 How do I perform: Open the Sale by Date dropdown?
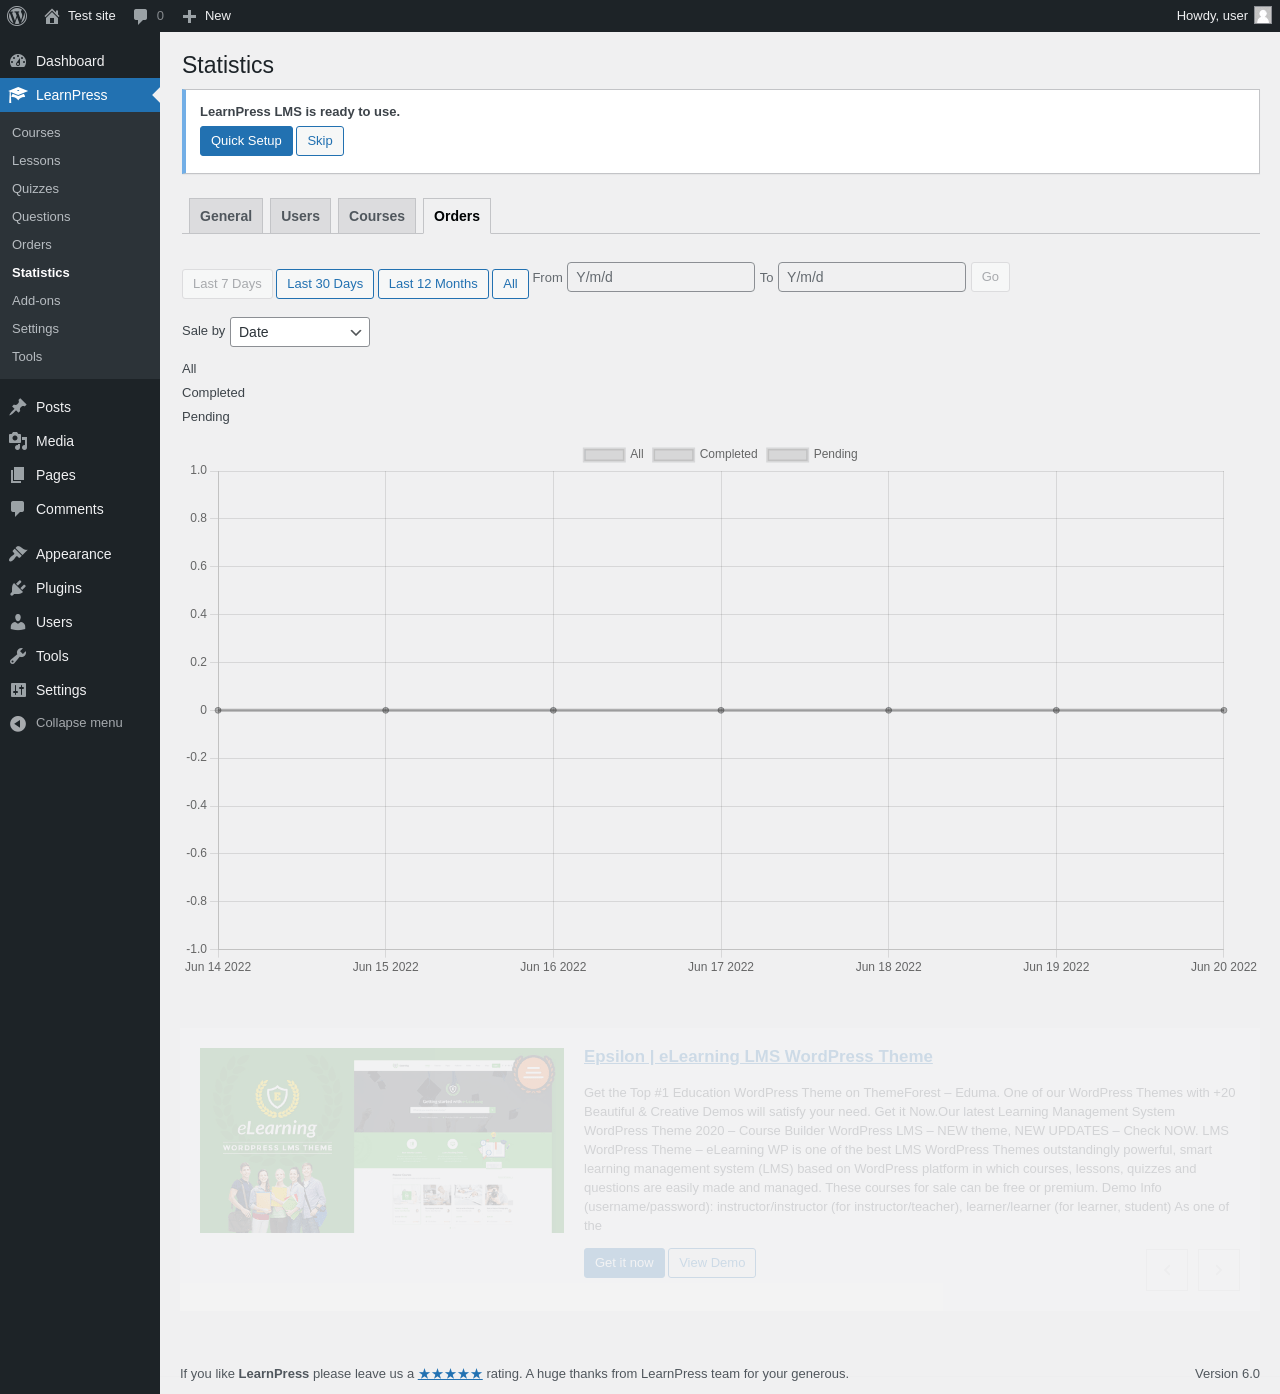click(300, 332)
